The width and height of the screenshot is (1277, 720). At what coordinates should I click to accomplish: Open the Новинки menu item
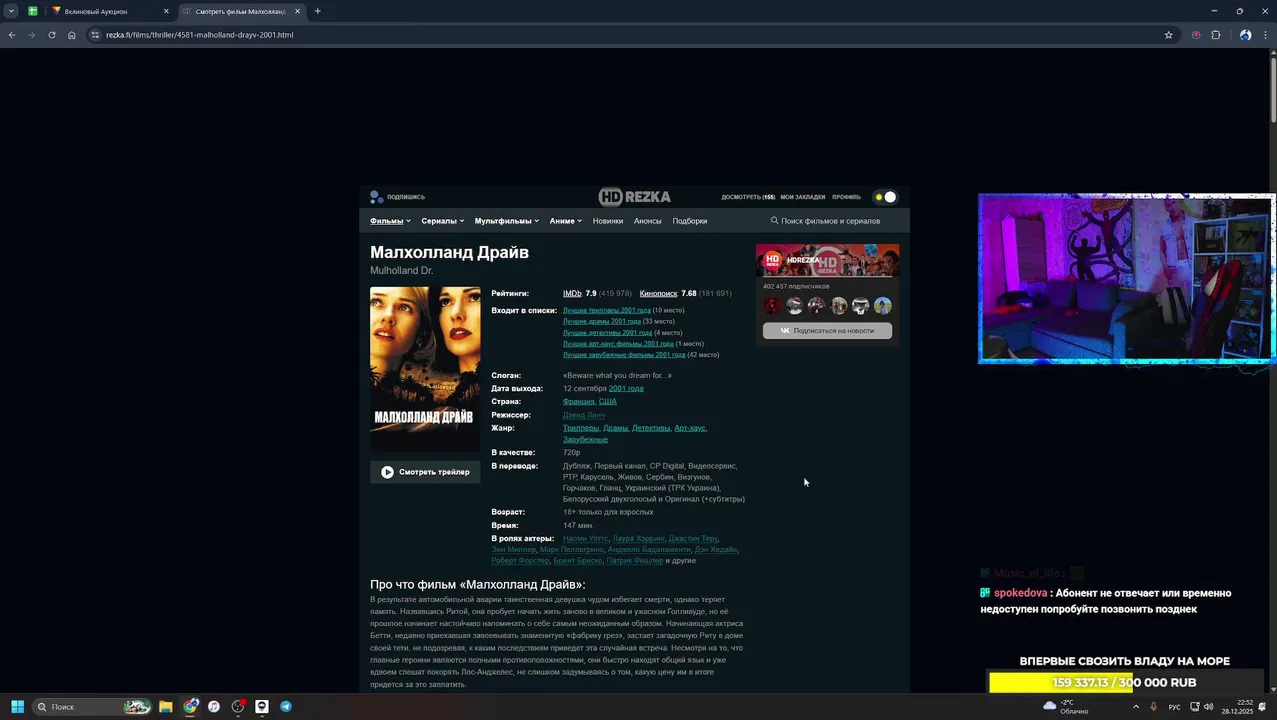[608, 221]
